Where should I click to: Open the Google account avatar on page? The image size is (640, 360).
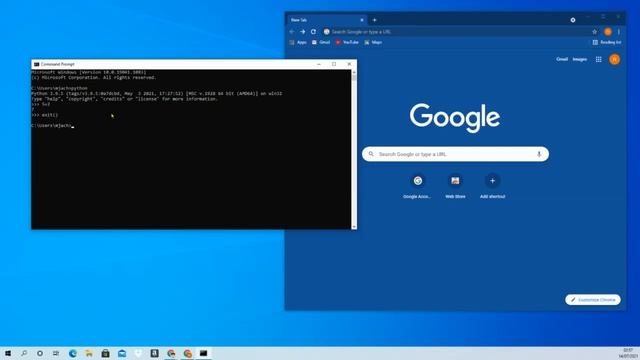[x=614, y=60]
